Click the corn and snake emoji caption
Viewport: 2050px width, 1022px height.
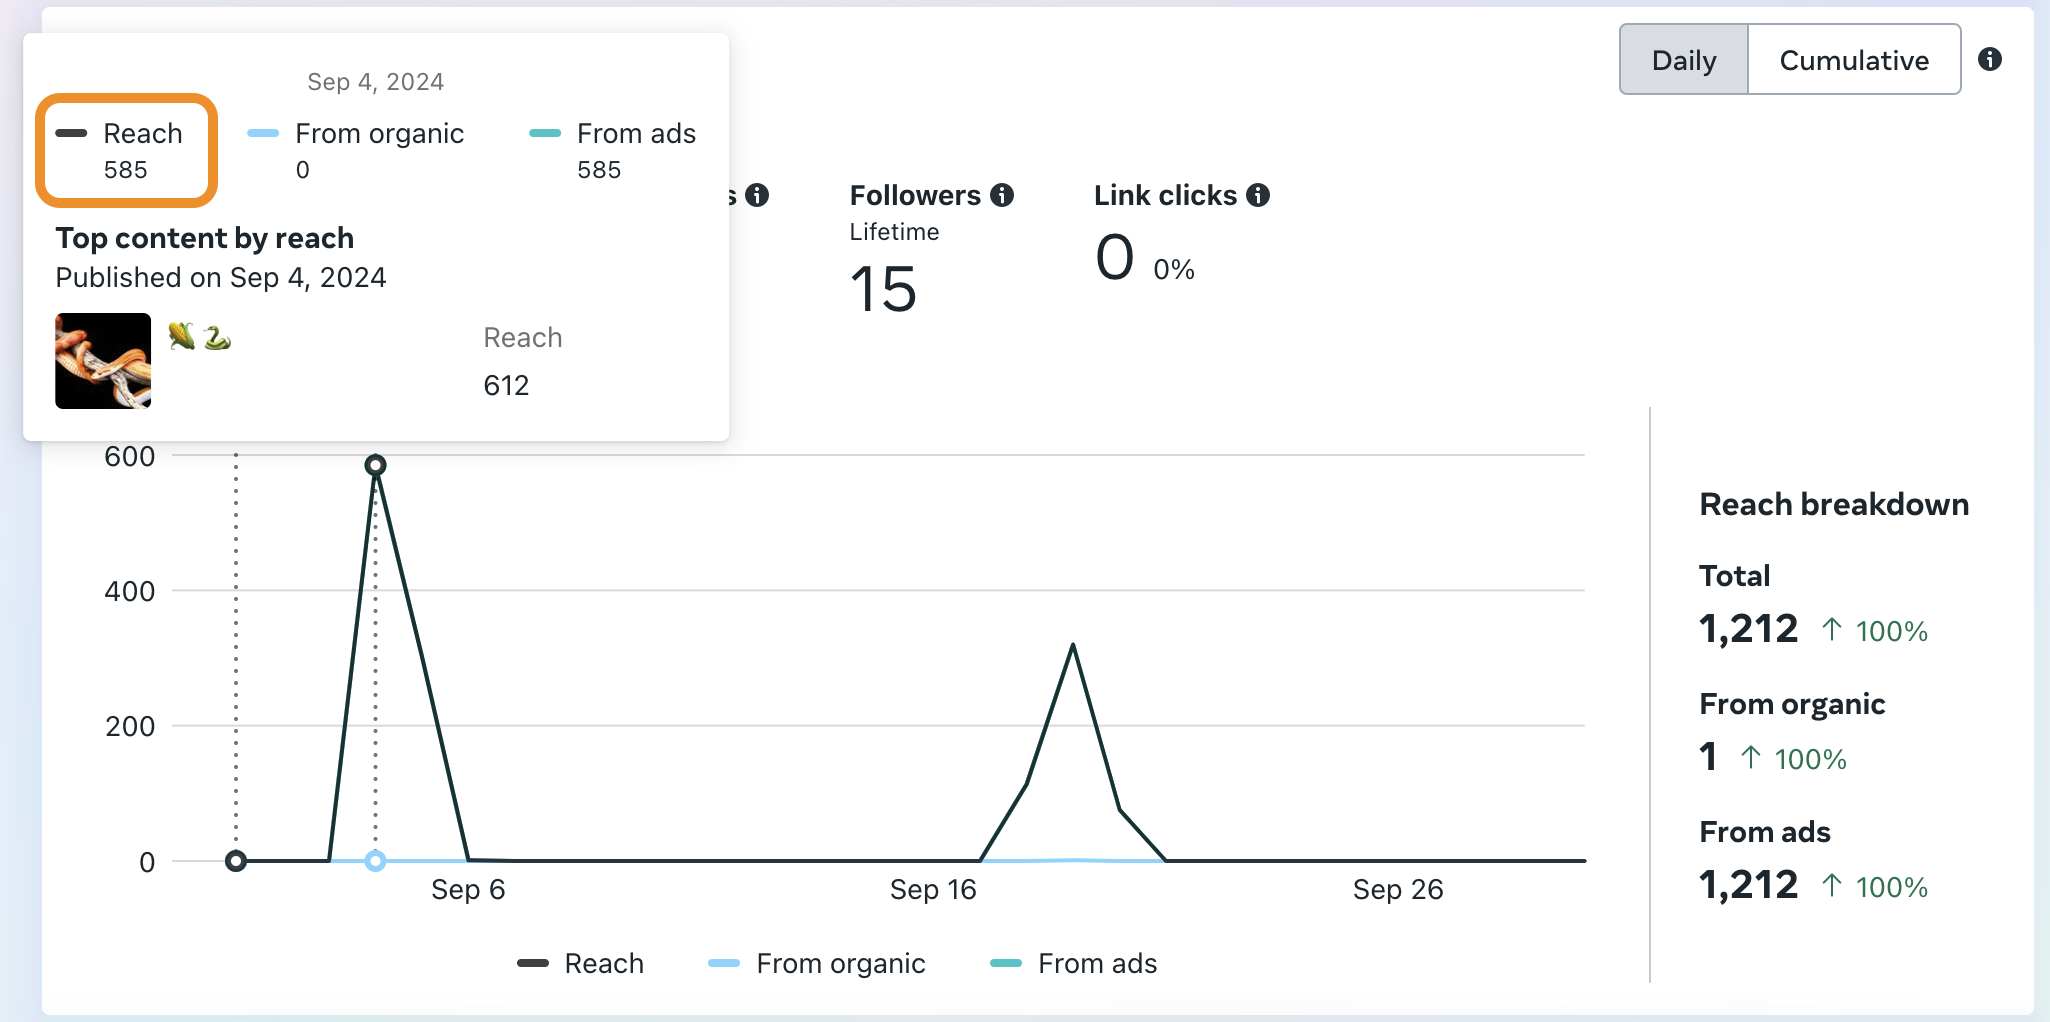199,336
